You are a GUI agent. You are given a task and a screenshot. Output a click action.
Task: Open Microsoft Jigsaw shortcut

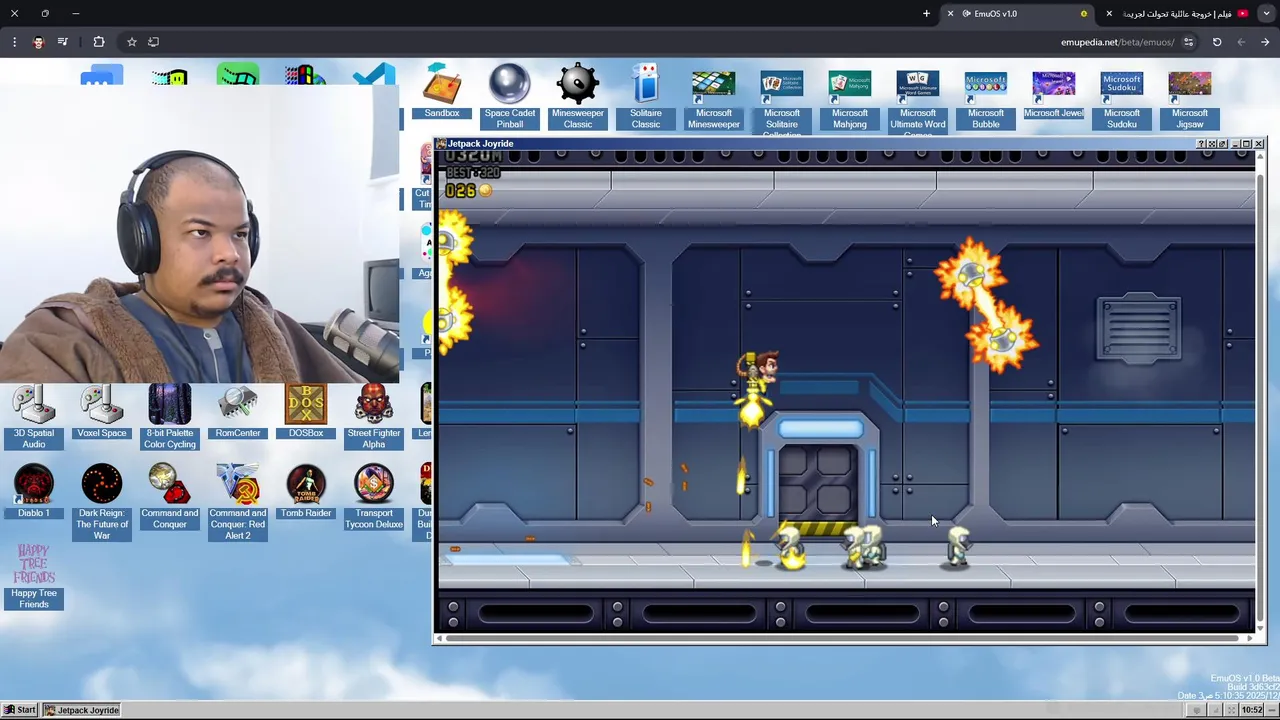click(x=1190, y=100)
